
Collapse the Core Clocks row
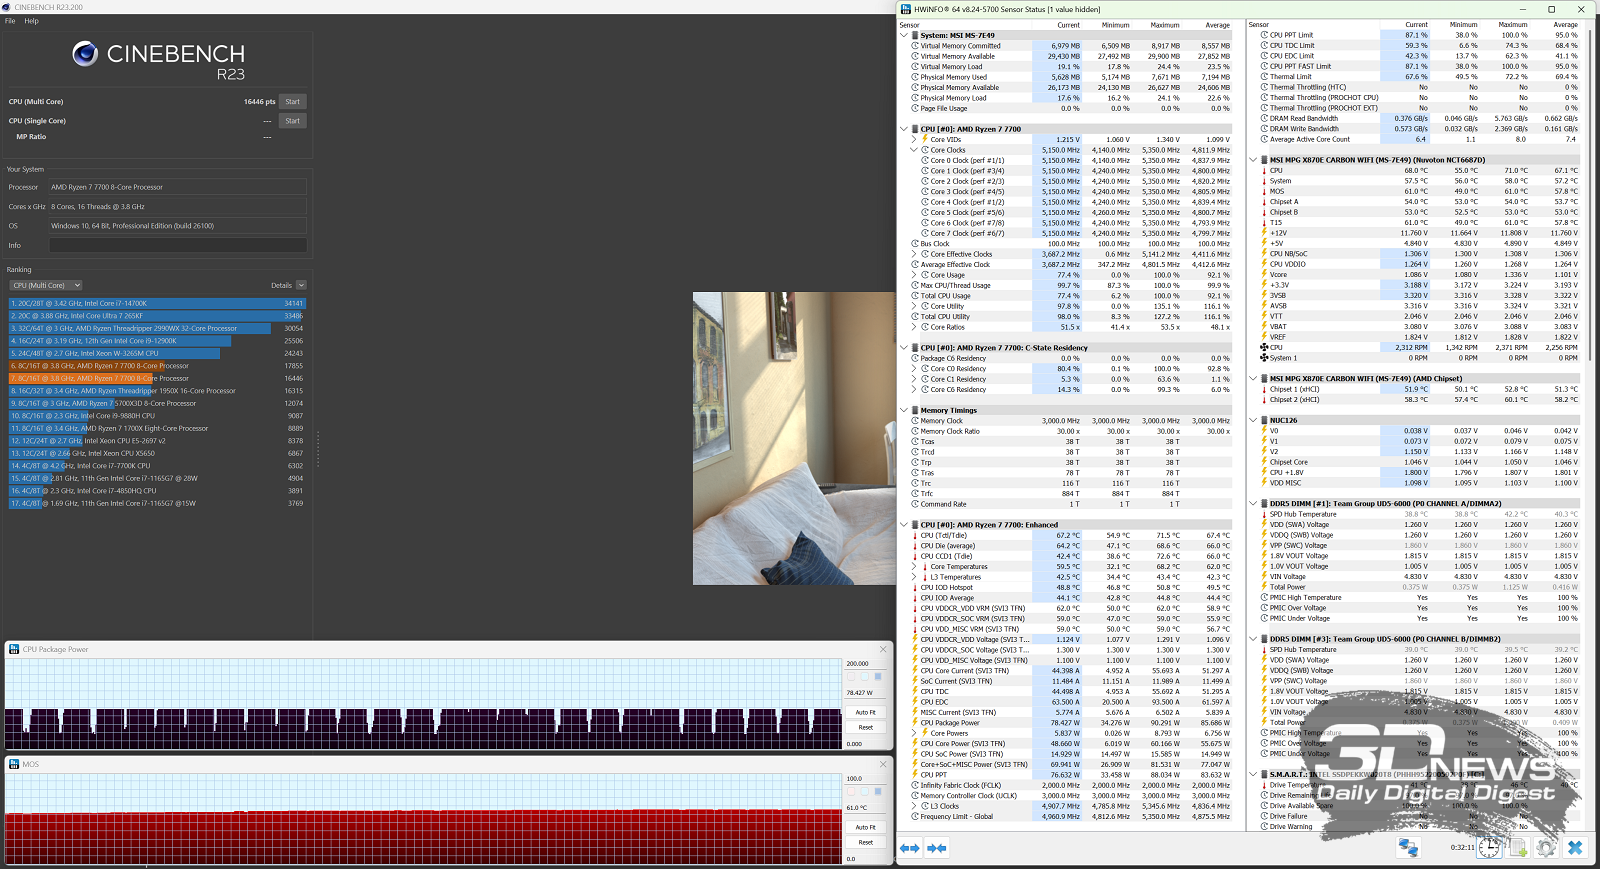tap(913, 150)
